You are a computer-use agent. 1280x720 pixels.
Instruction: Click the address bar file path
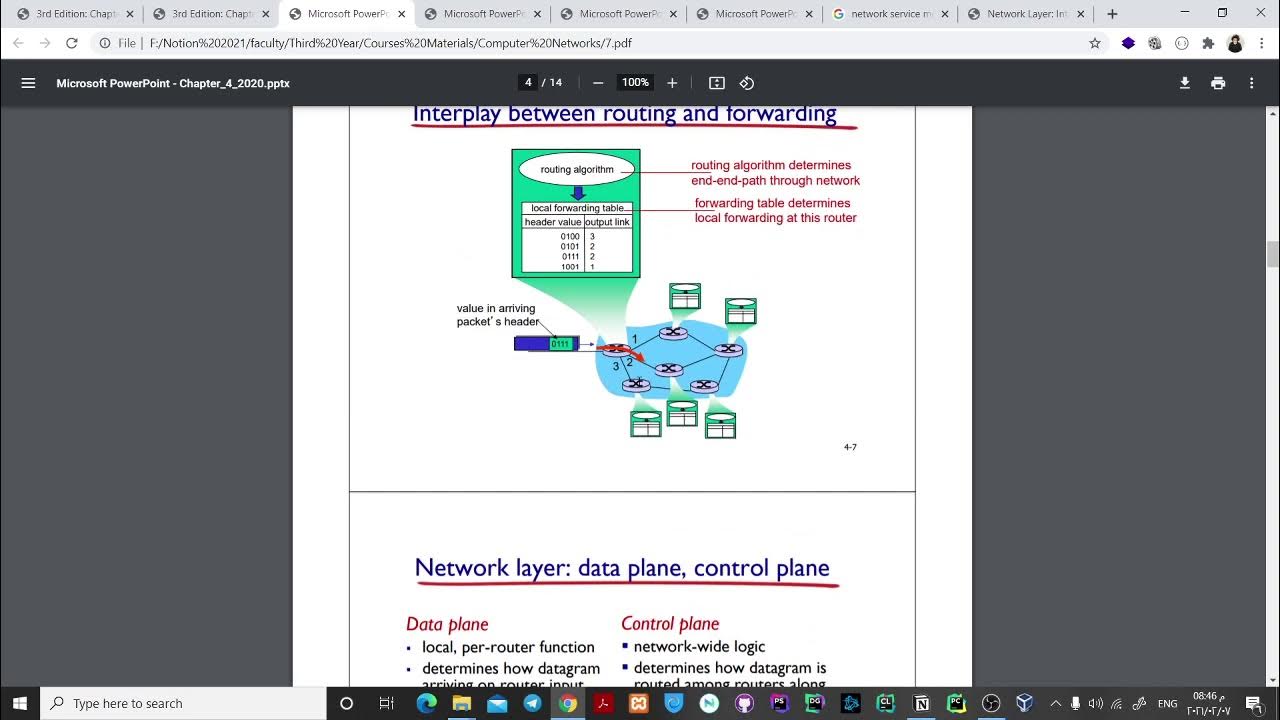[390, 43]
